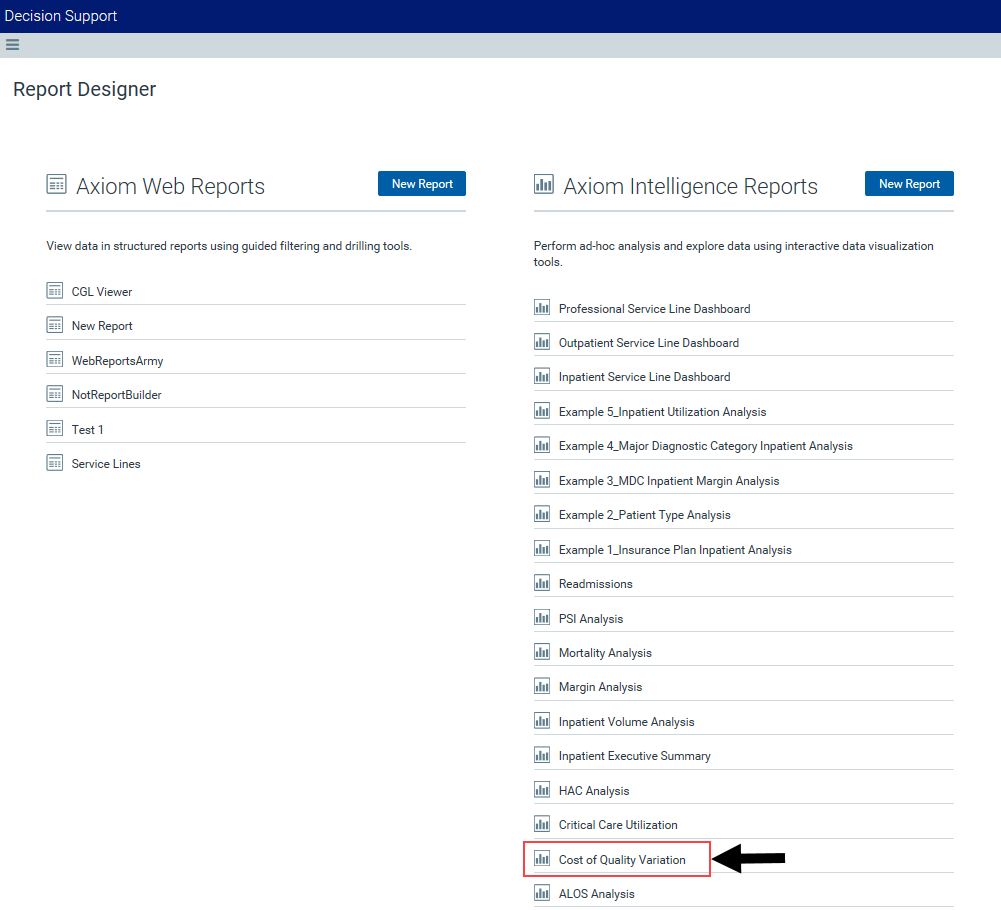
Task: Click the chart icon for Professional Service Line Dashboard
Action: tap(542, 308)
